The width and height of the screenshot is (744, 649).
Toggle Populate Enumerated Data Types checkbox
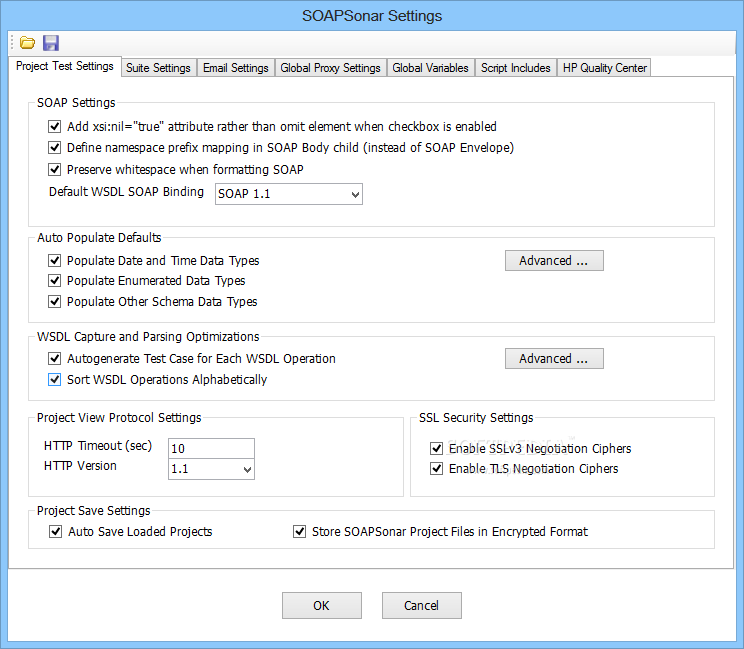coord(55,280)
